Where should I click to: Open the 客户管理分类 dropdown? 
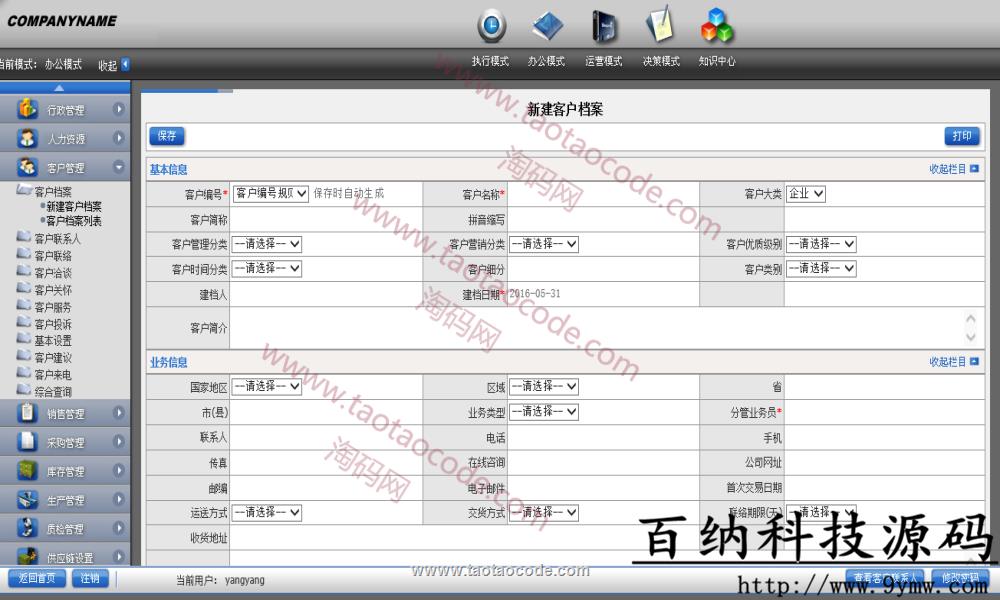tap(267, 243)
